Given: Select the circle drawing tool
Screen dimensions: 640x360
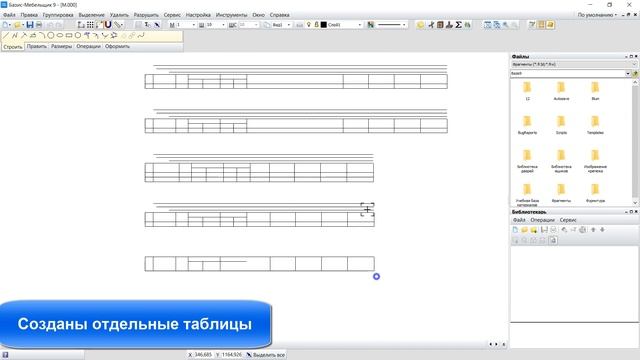Looking at the screenshot, I should click(51, 36).
